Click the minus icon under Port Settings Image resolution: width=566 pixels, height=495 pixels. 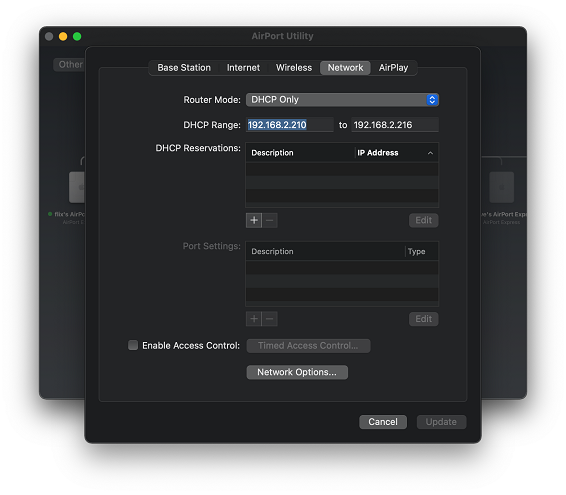[x=270, y=319]
